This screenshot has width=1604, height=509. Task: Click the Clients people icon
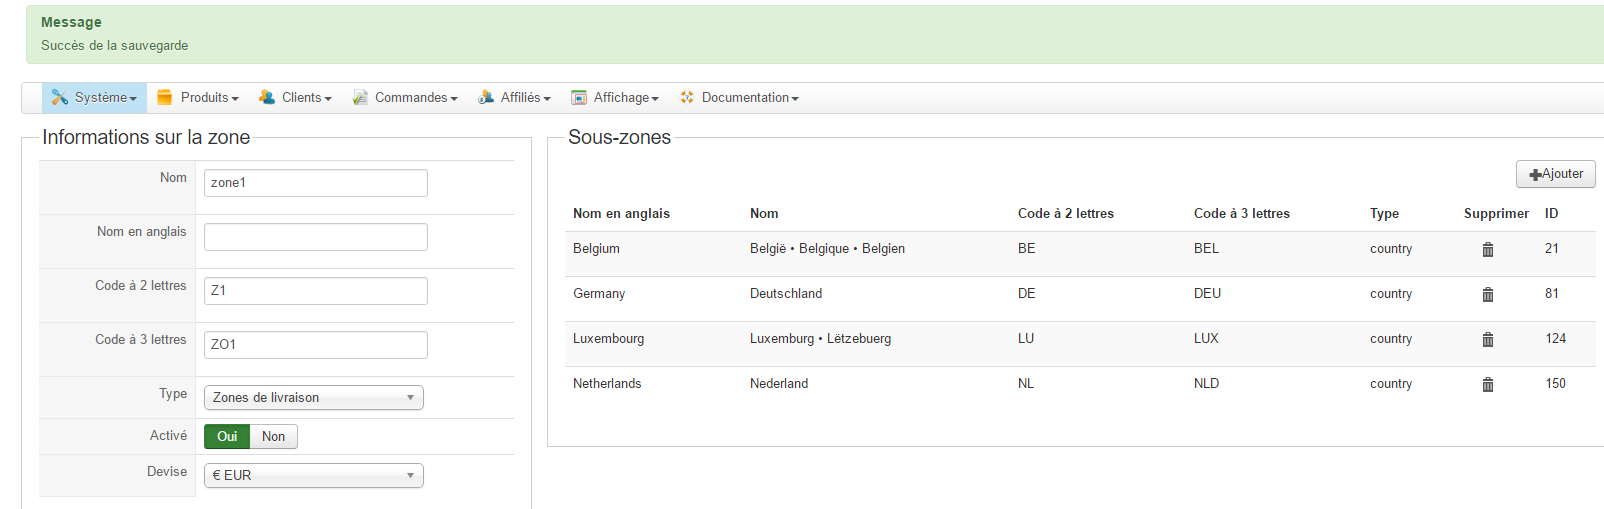267,97
